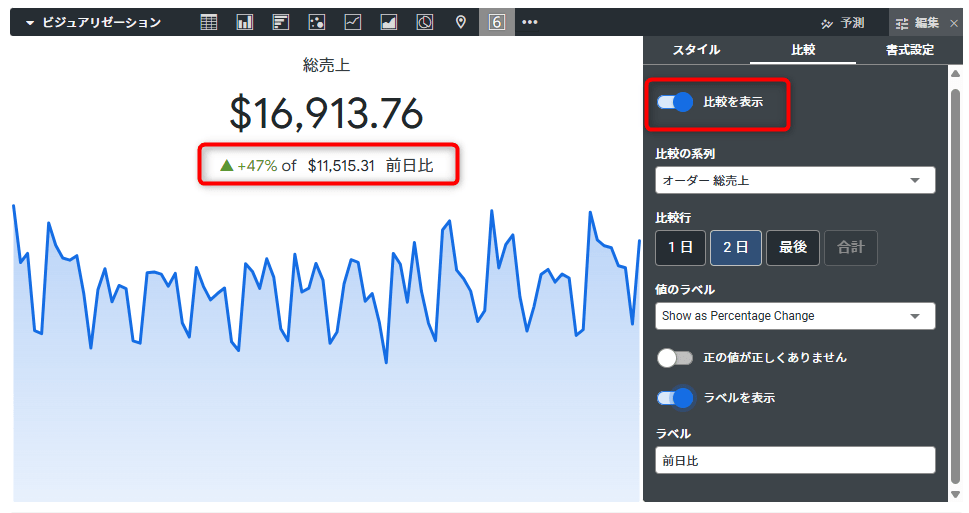Switch to the 書式設定 tab

pos(909,49)
